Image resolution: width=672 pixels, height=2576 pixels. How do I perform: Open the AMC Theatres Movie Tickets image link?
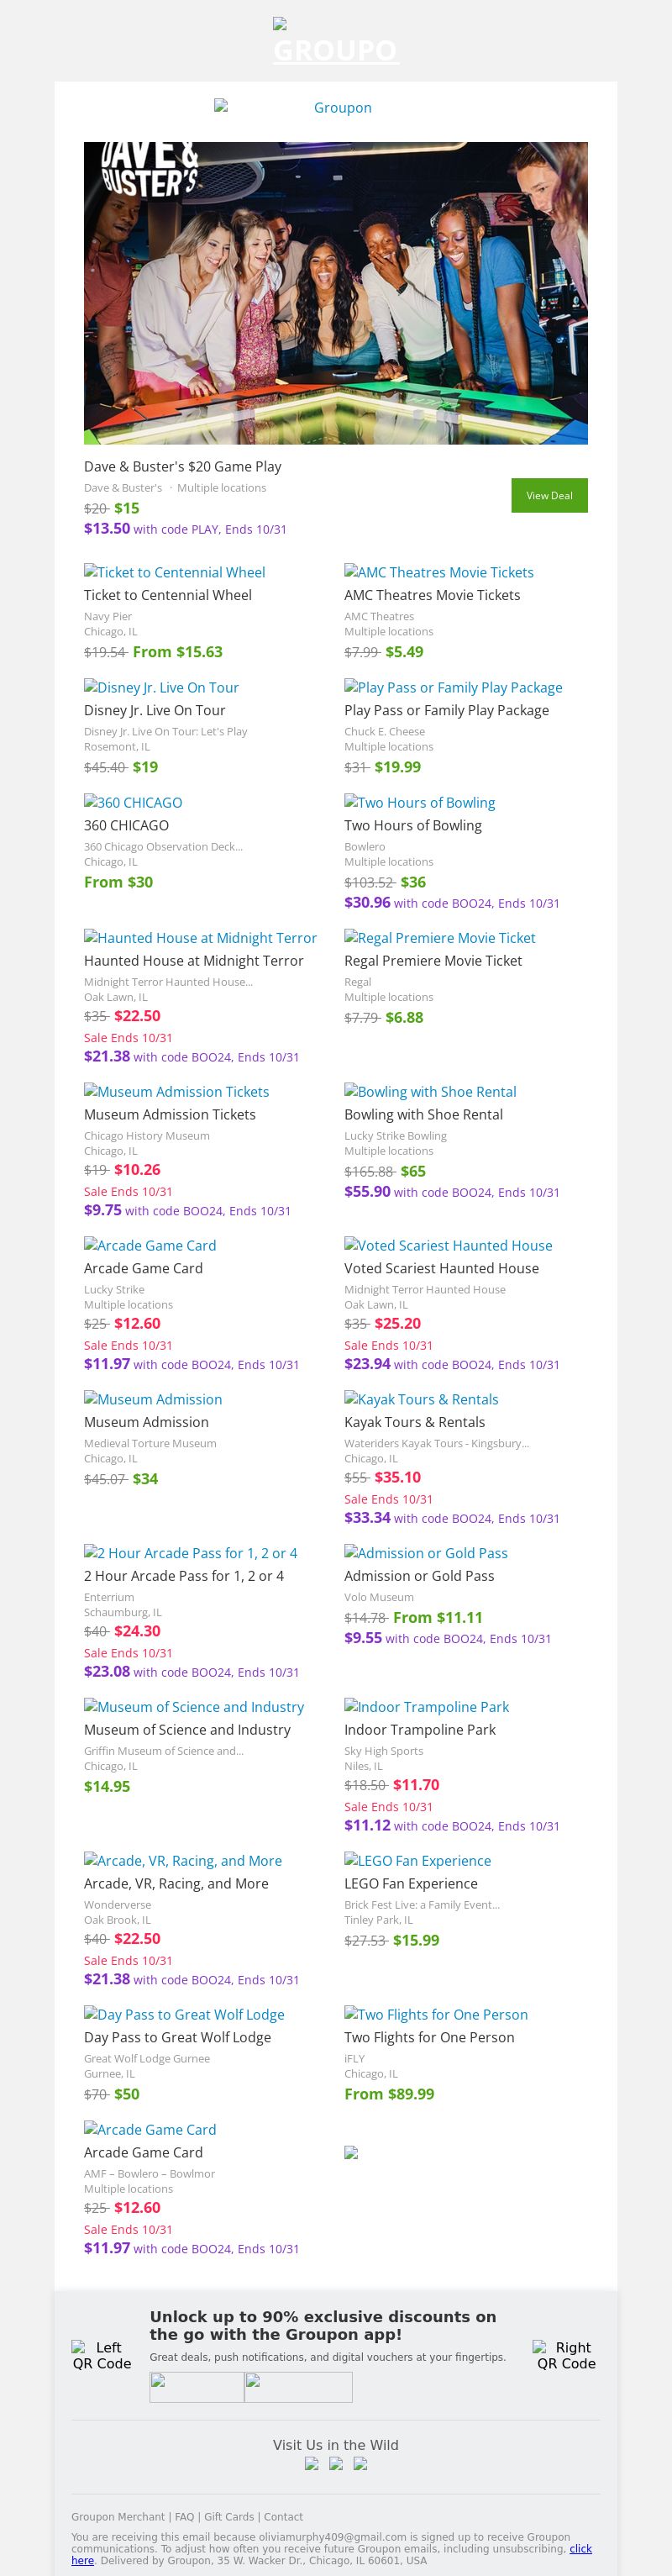[438, 572]
